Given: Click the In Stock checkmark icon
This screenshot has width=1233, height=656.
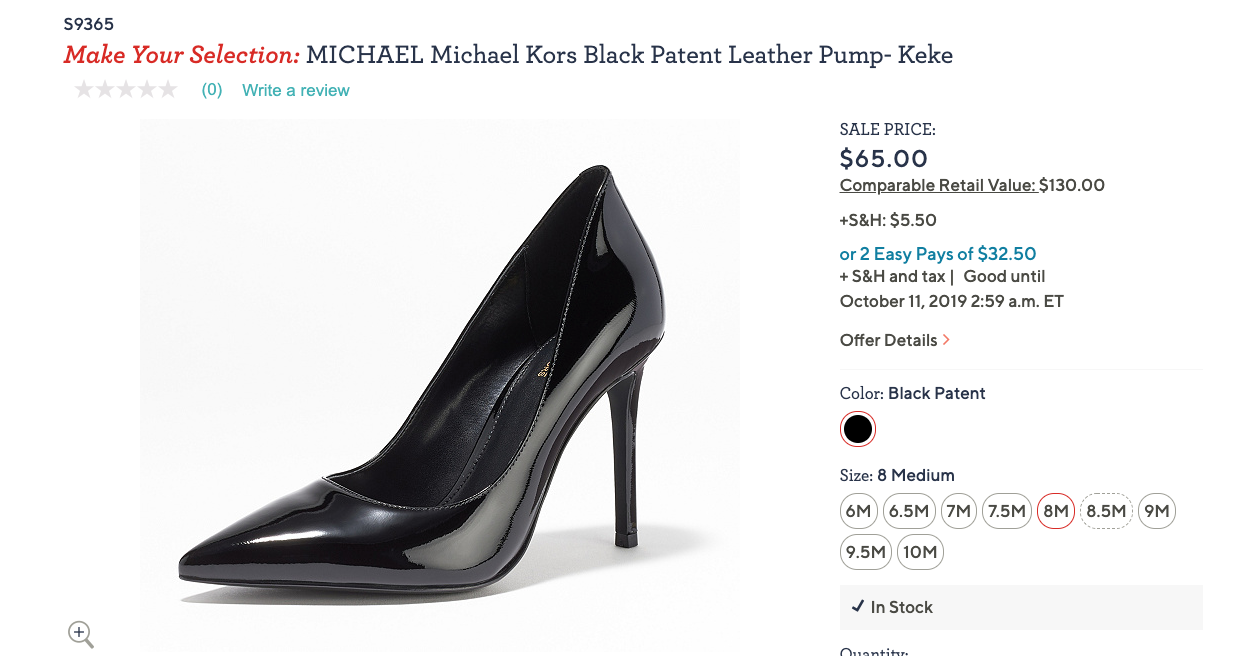Looking at the screenshot, I should click(x=858, y=607).
